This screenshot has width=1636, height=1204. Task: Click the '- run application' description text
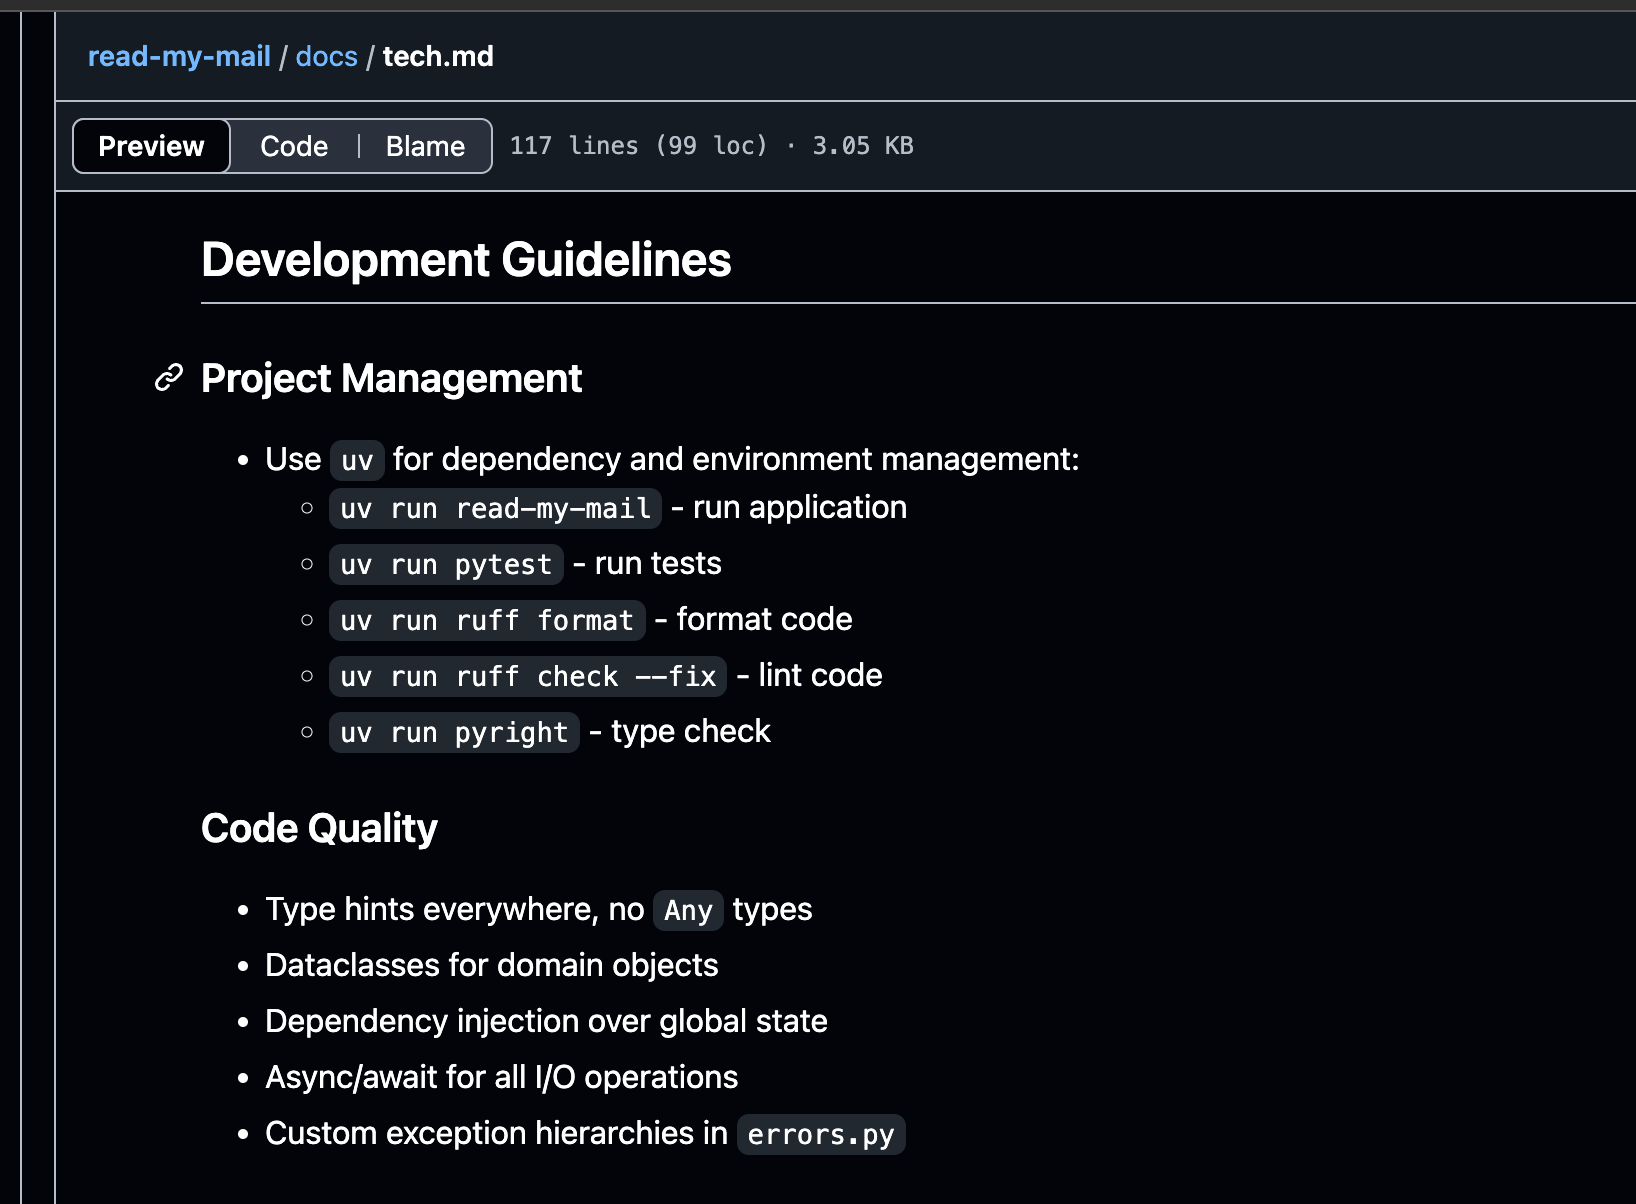click(x=789, y=508)
